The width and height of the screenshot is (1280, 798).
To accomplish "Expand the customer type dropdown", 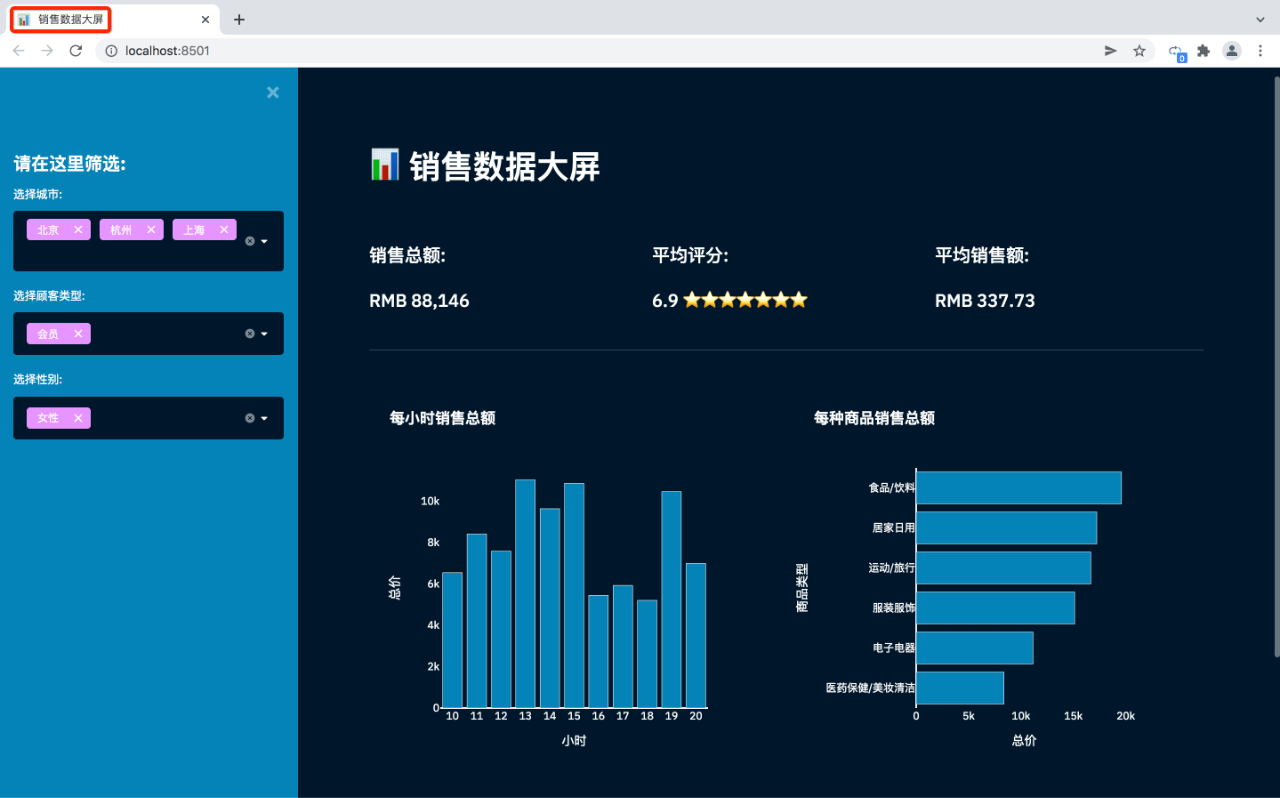I will coord(265,334).
